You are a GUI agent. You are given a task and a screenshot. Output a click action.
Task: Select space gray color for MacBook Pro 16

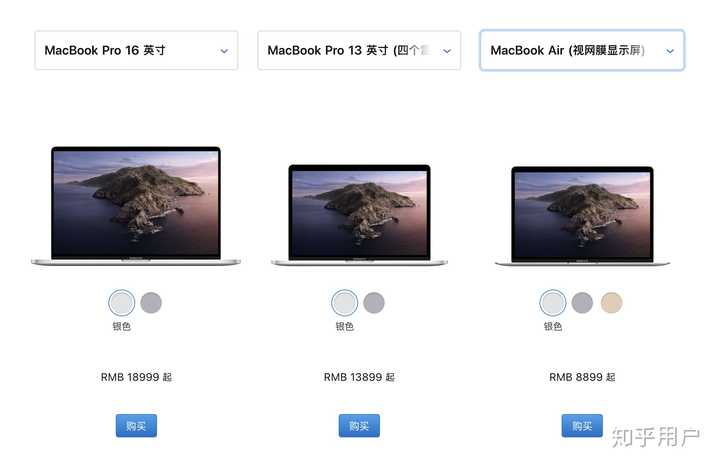pyautogui.click(x=151, y=303)
